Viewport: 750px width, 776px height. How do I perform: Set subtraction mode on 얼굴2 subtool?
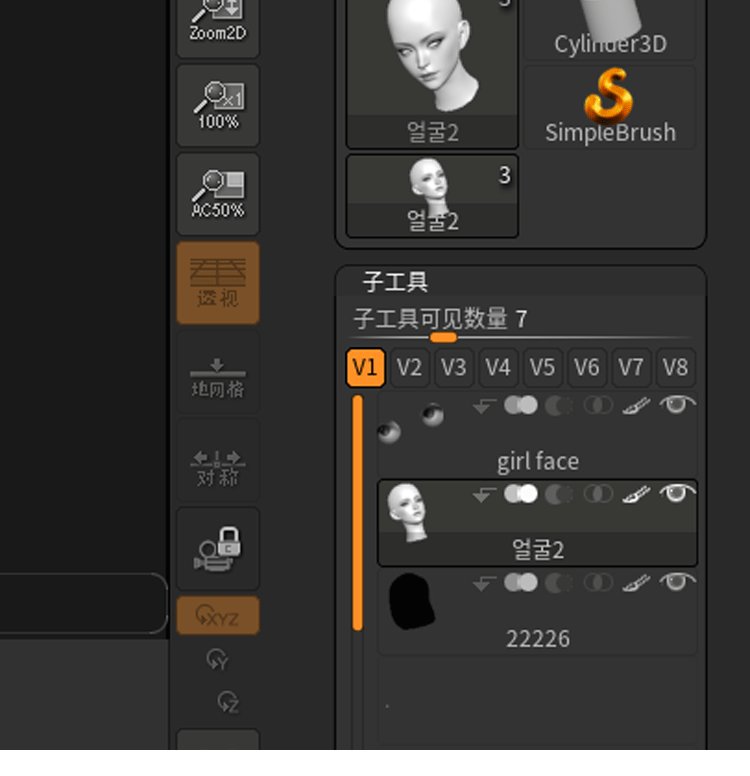pyautogui.click(x=559, y=494)
